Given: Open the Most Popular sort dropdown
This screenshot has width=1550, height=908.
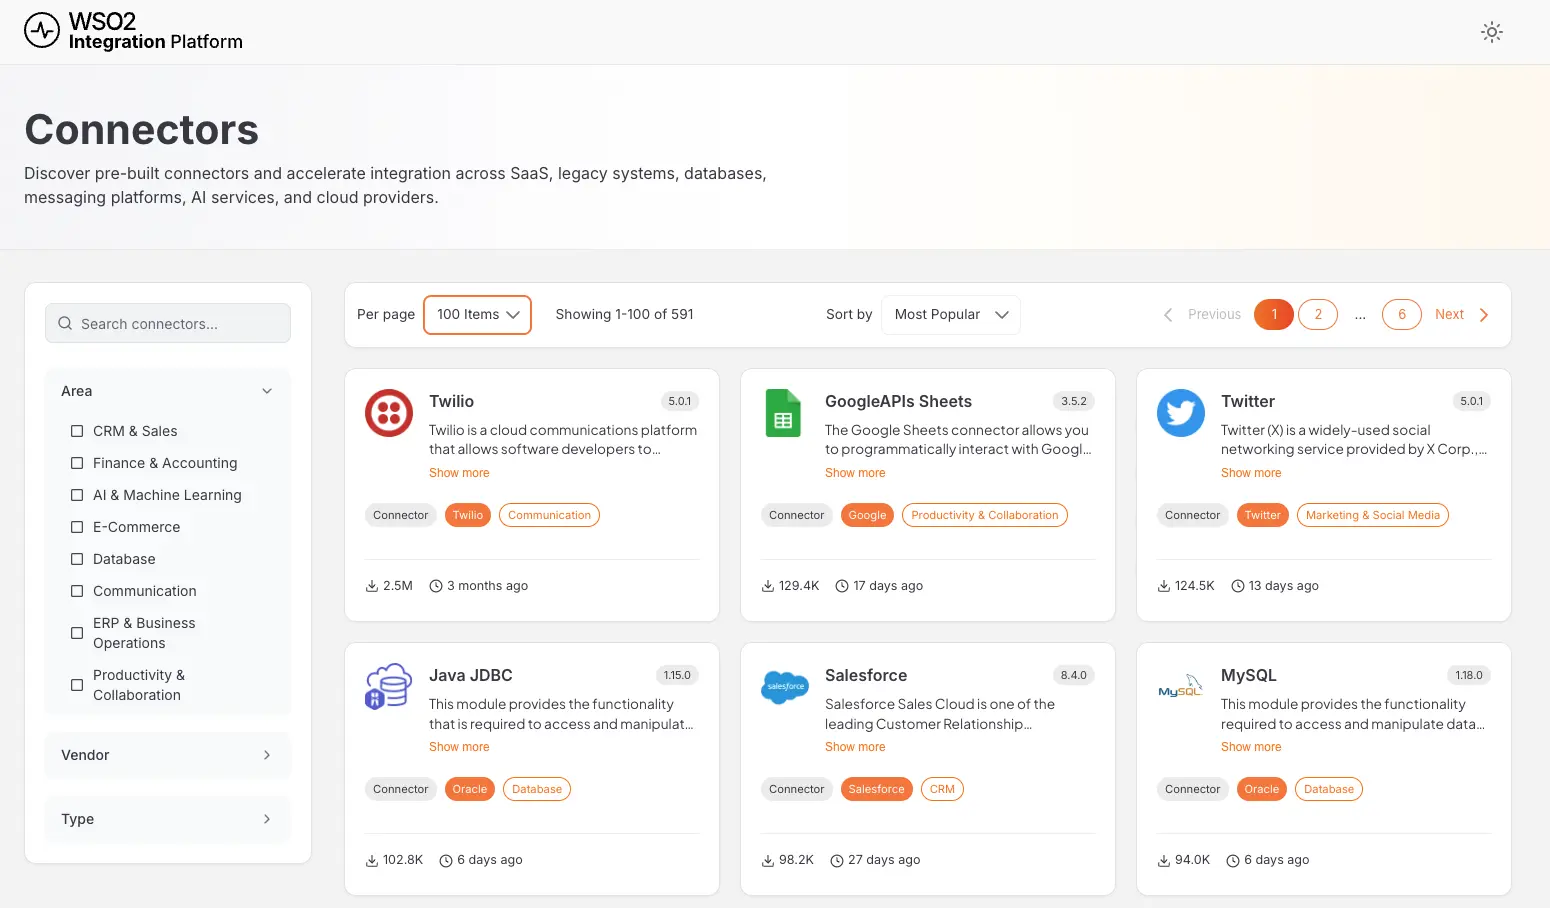Looking at the screenshot, I should pos(950,315).
